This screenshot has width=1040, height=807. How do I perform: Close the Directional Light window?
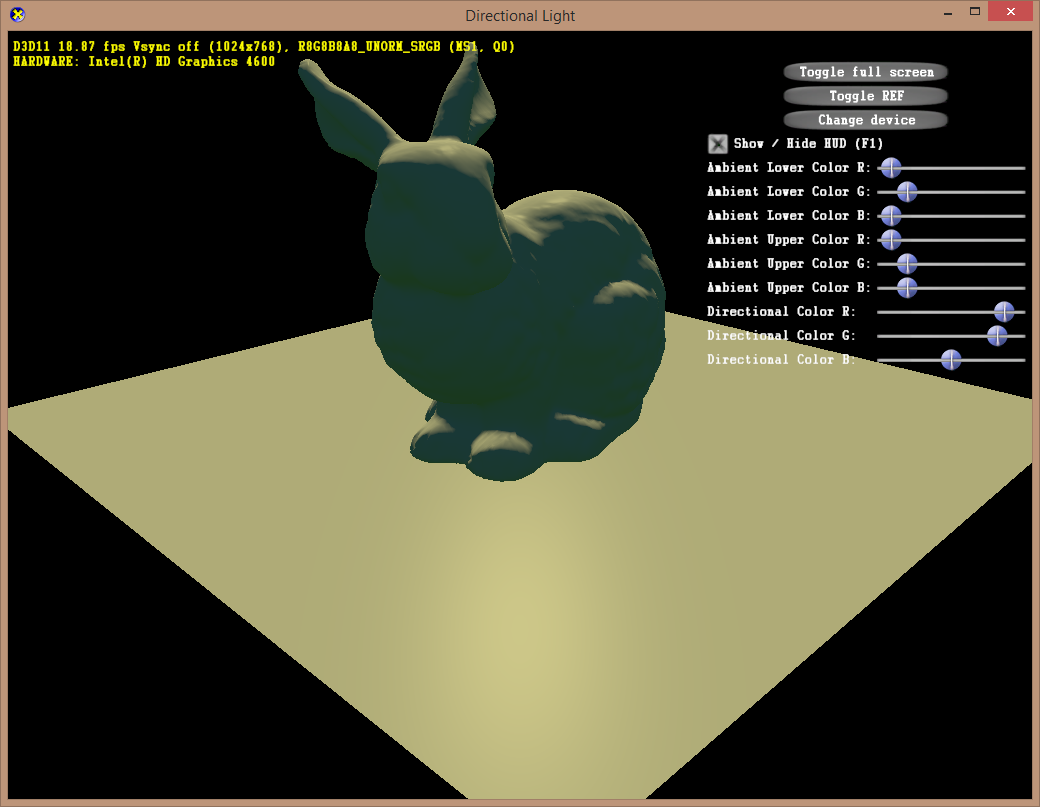pos(1010,12)
